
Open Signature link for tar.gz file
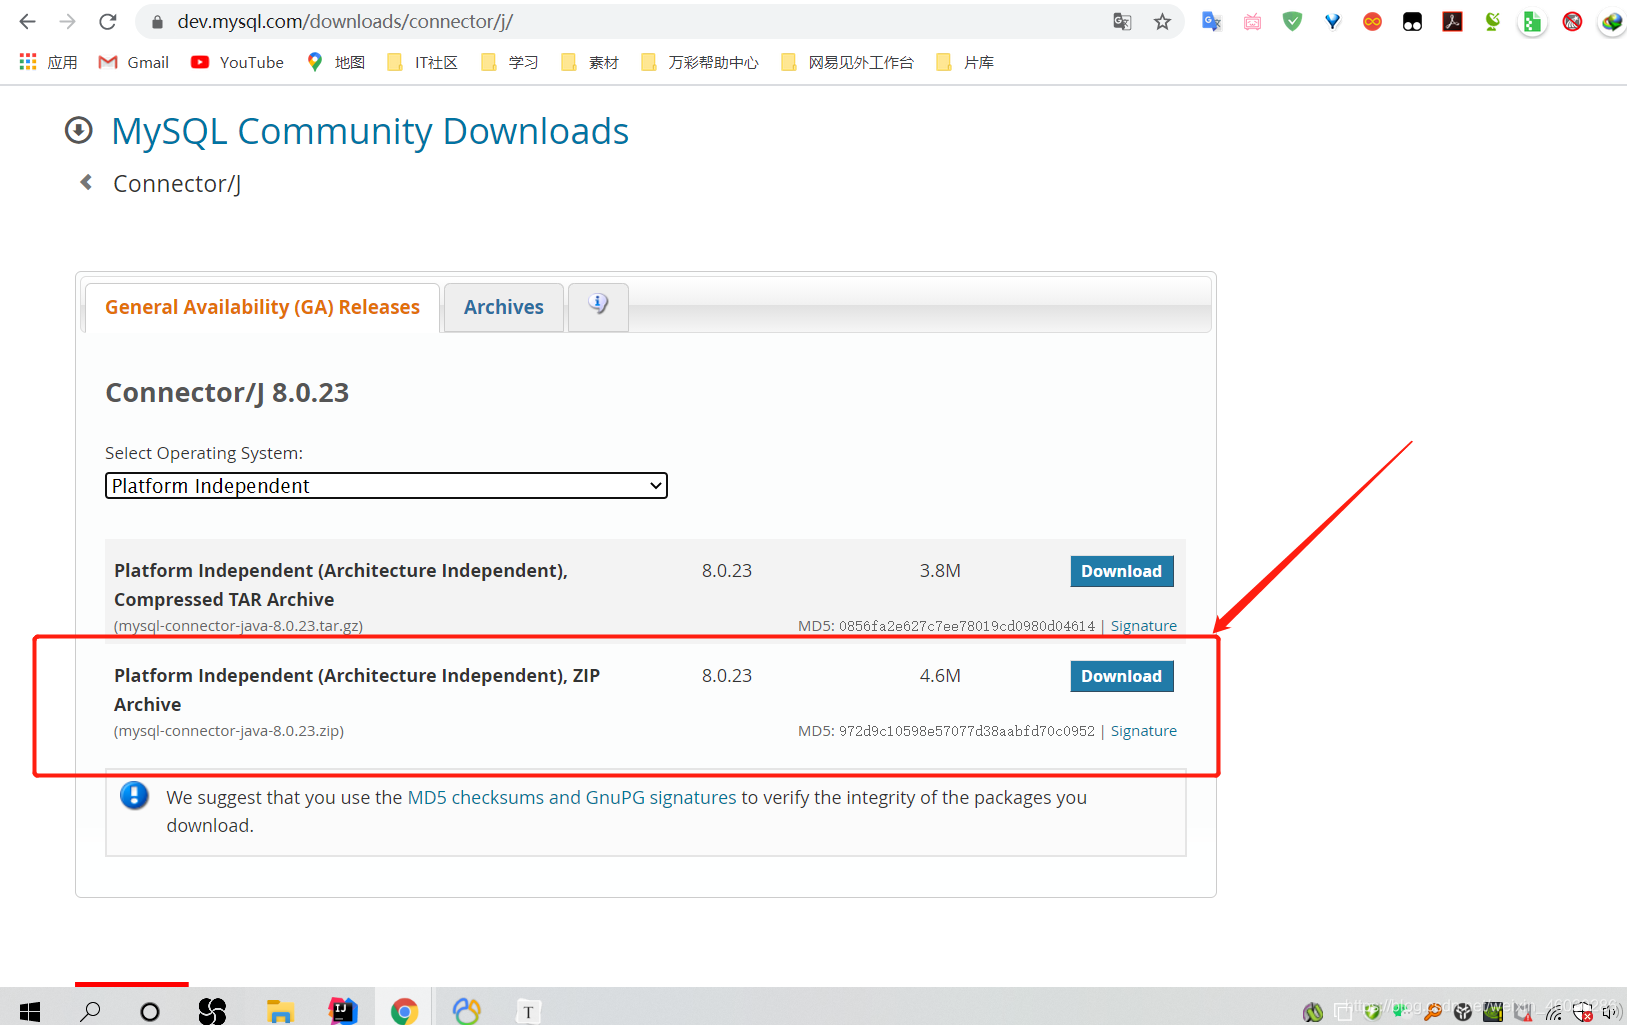click(x=1143, y=626)
